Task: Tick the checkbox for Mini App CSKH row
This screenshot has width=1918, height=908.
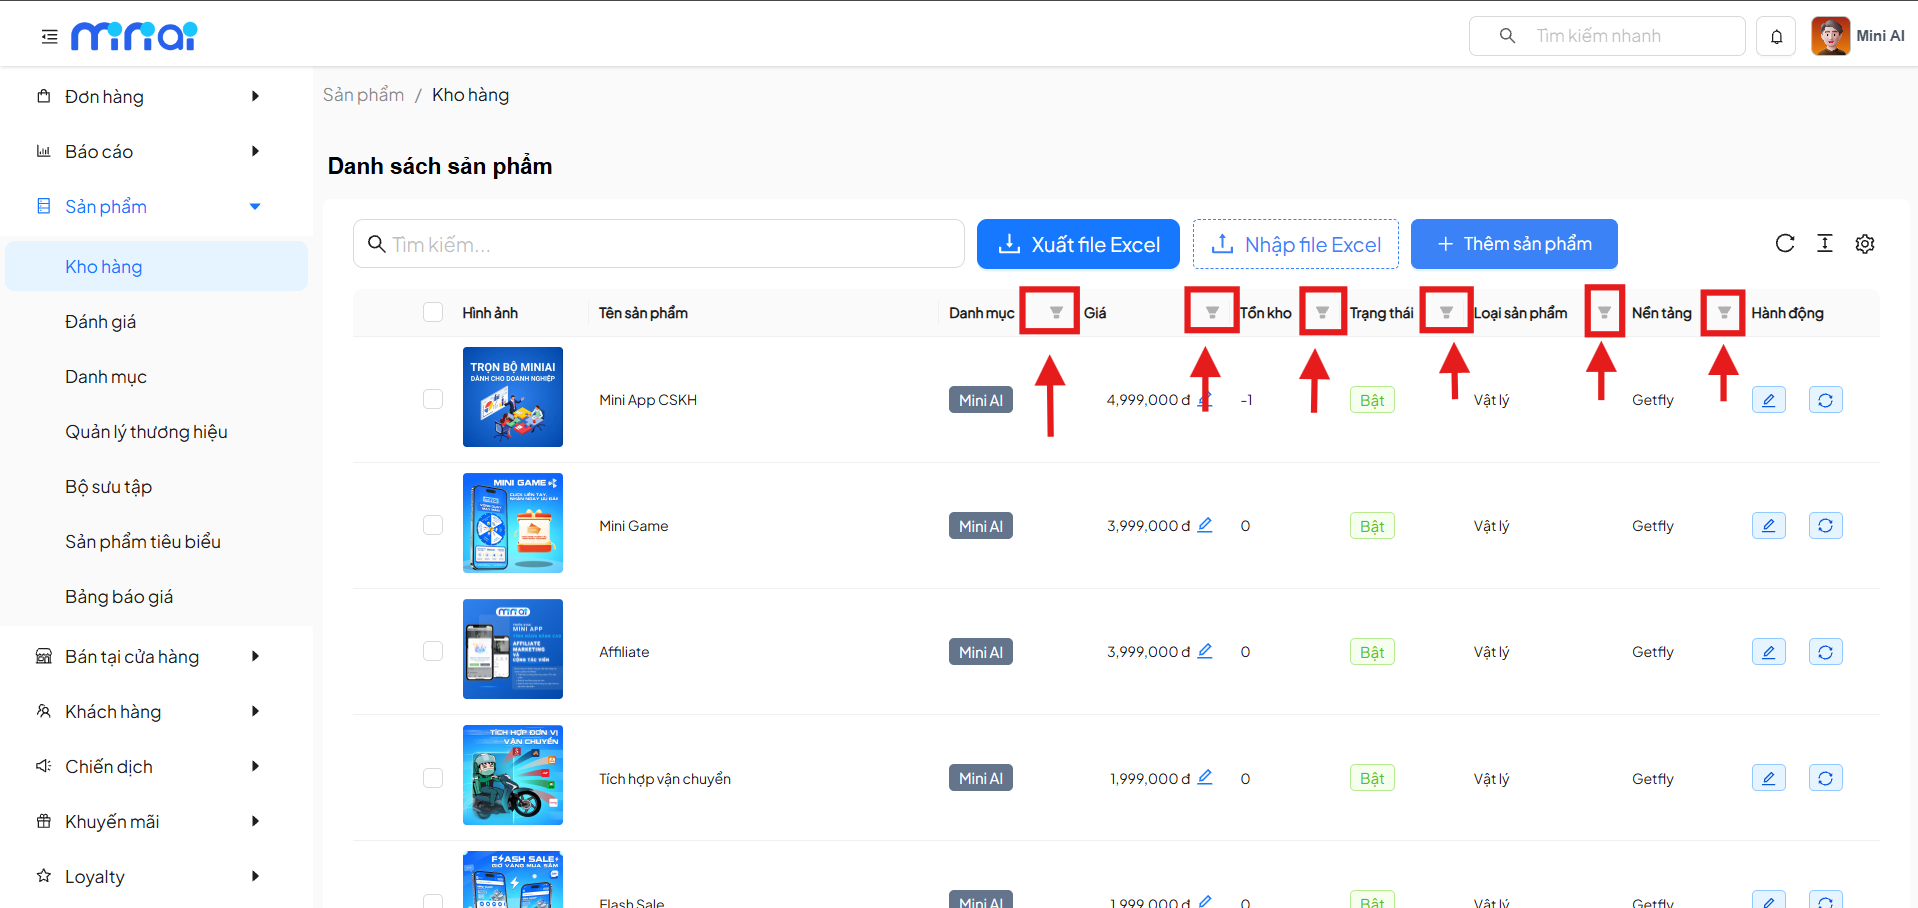Action: (433, 400)
